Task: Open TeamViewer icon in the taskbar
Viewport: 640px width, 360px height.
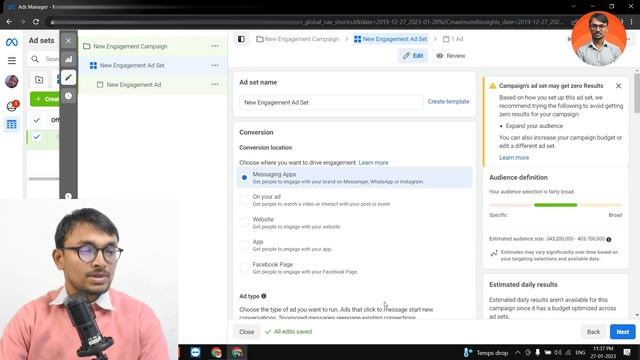Action: [196, 352]
